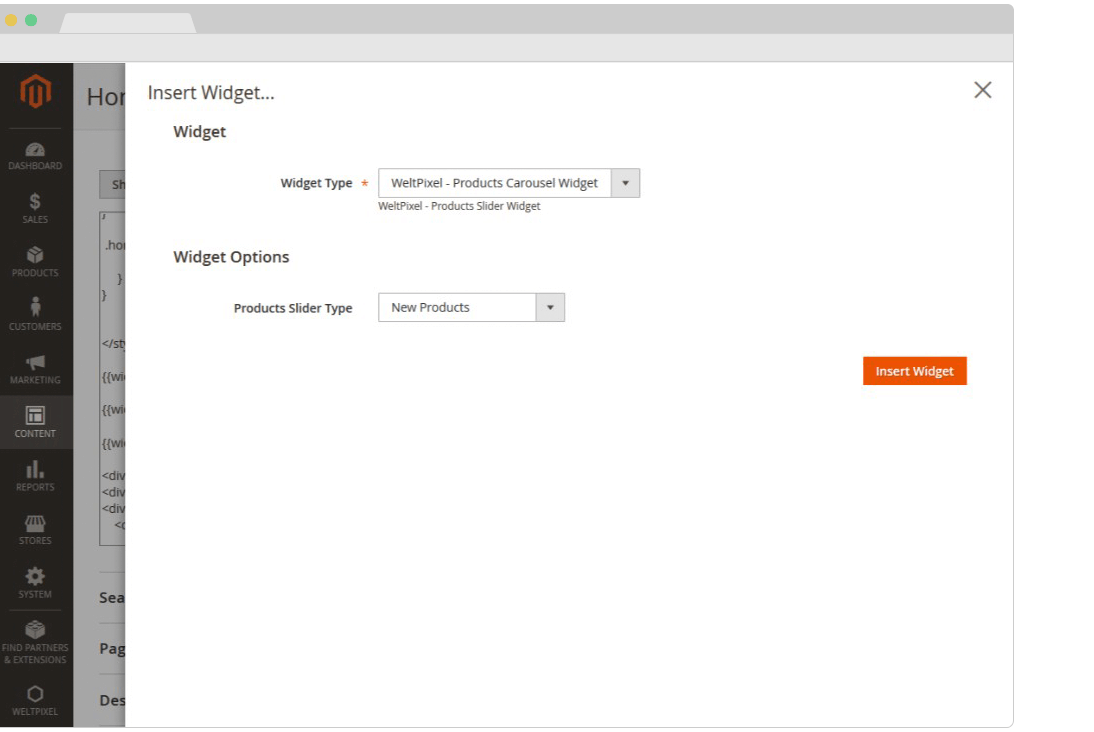The image size is (1094, 732).
Task: Open the Products Slider Type dropdown
Action: 471,307
